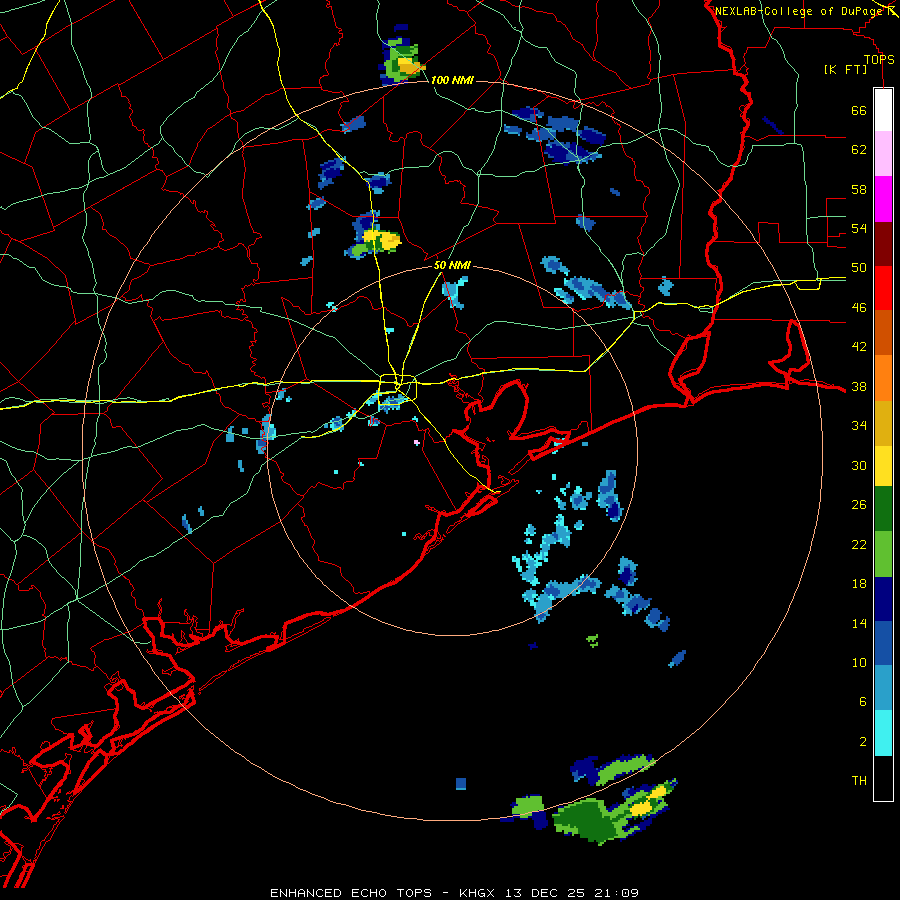Click the navy blue legend swatch
The width and height of the screenshot is (900, 900).
coord(883,599)
